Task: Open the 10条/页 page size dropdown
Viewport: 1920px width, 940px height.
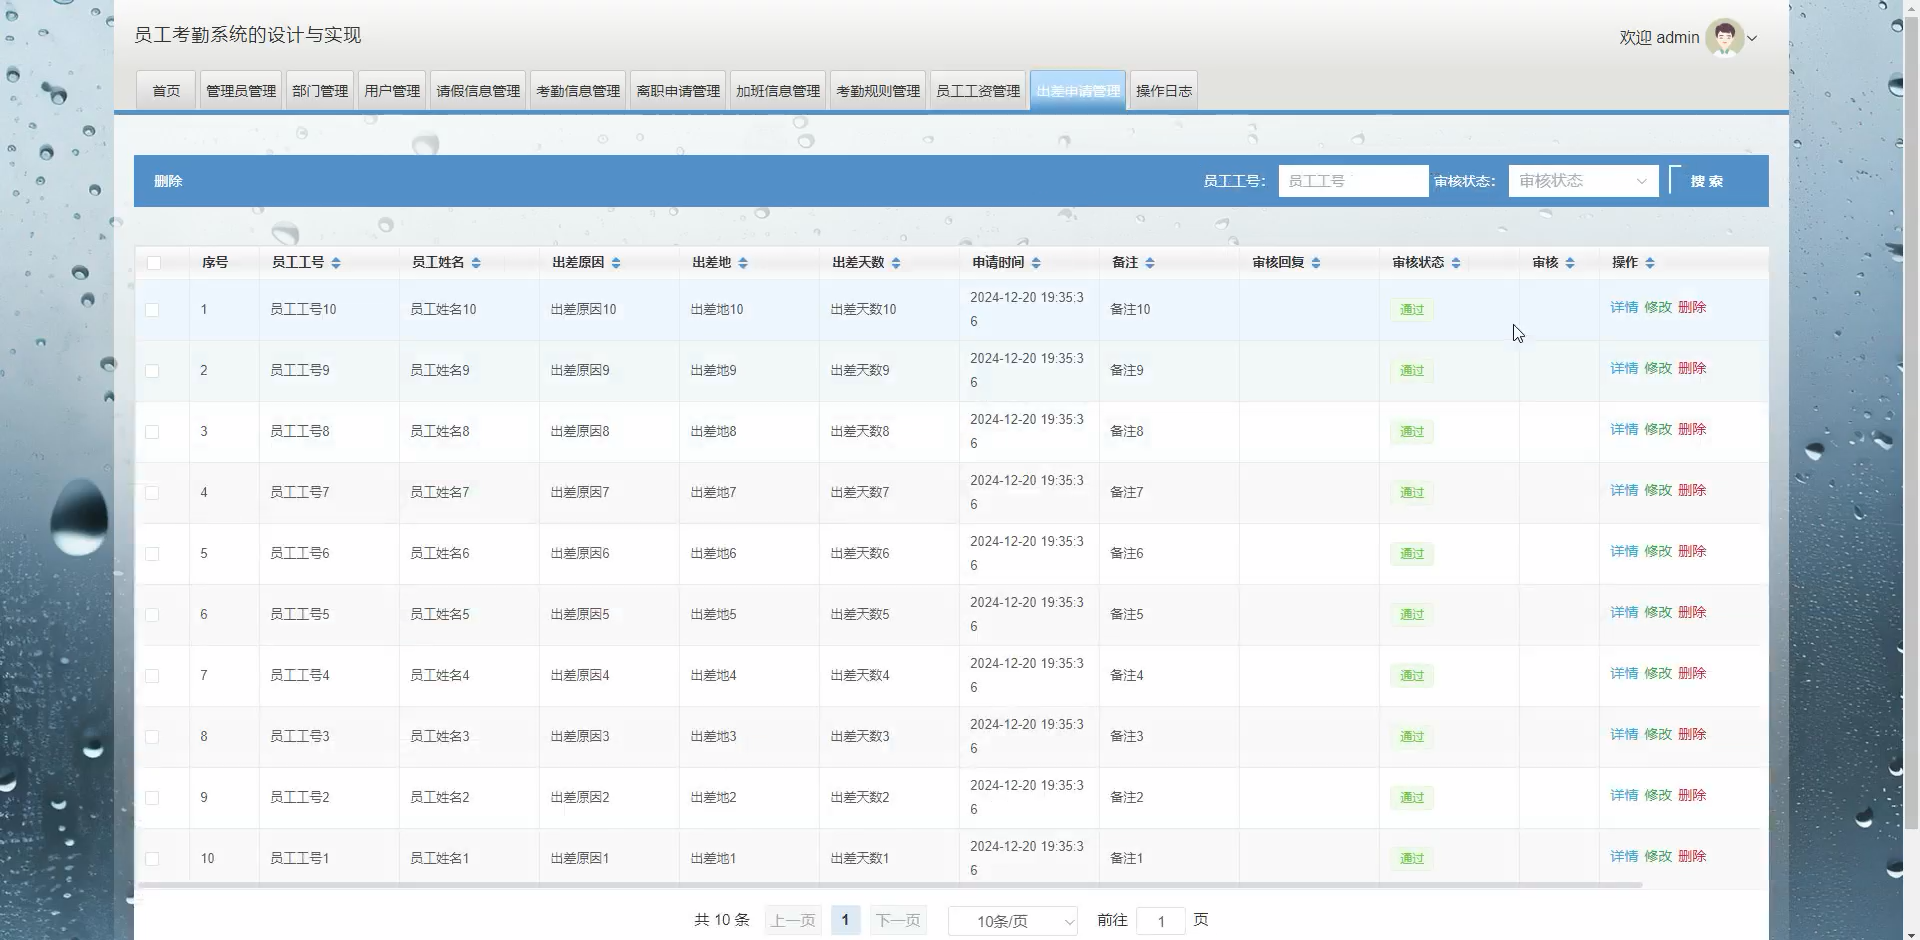Action: pos(1012,921)
